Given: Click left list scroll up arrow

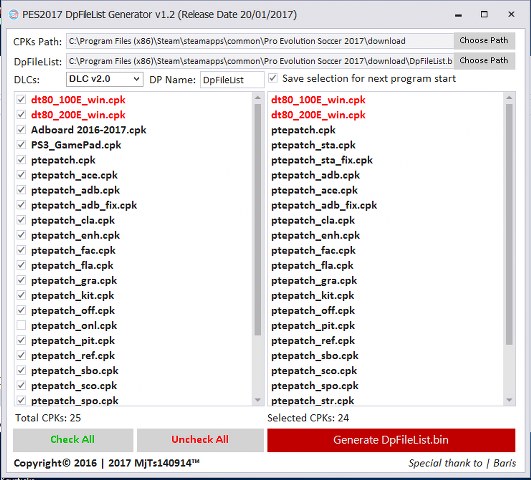Looking at the screenshot, I should coord(258,98).
